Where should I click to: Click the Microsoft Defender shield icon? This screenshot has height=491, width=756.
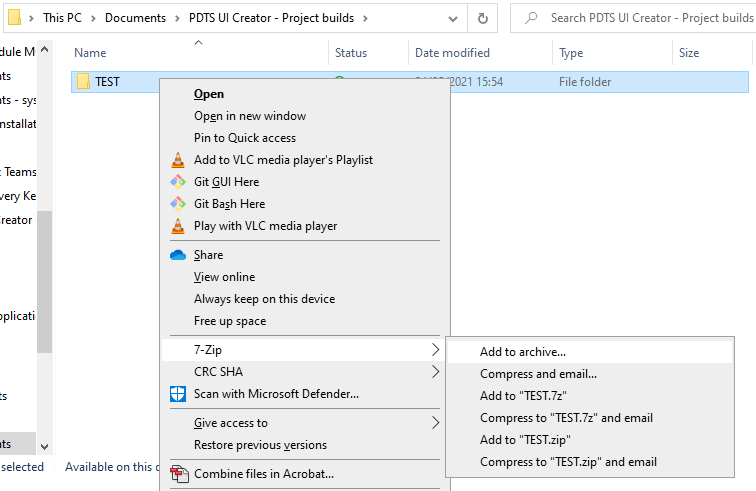coord(178,394)
